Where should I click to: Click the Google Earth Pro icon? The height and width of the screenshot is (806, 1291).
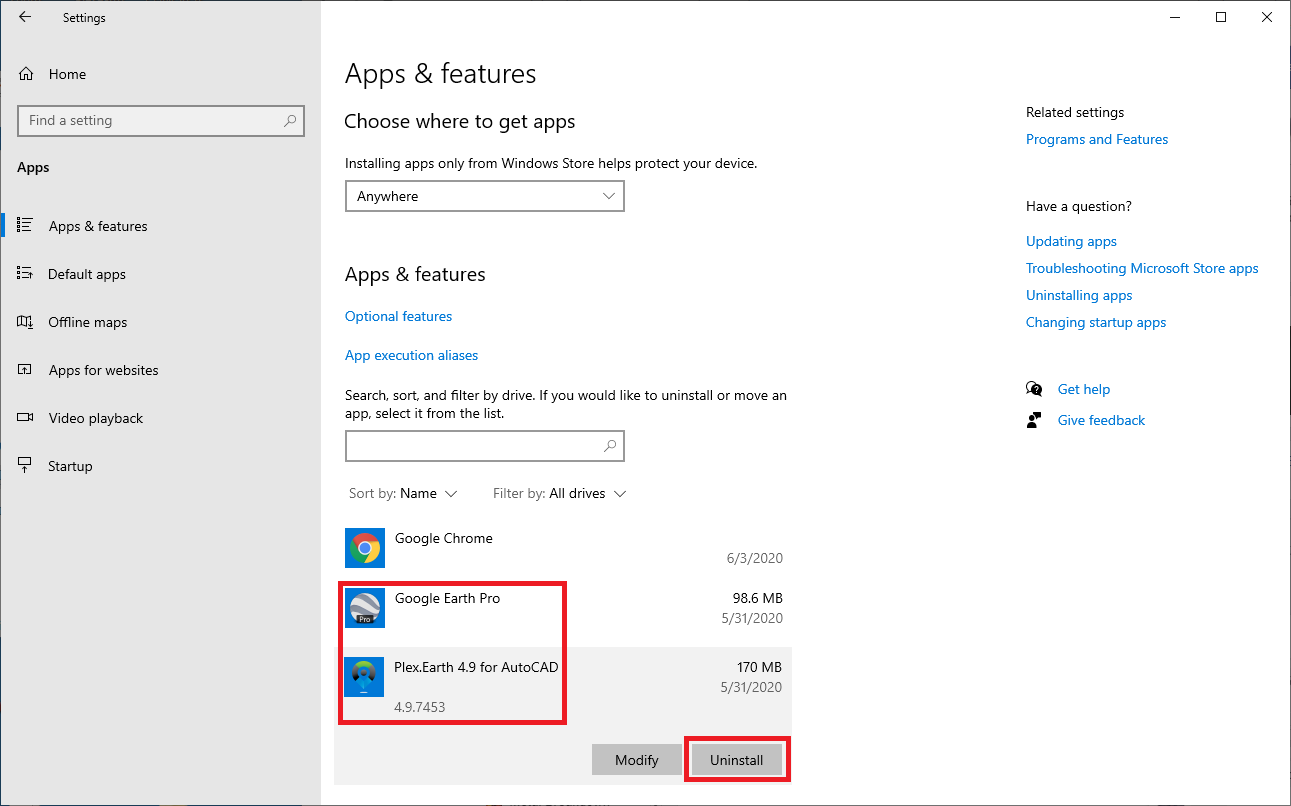click(x=365, y=608)
